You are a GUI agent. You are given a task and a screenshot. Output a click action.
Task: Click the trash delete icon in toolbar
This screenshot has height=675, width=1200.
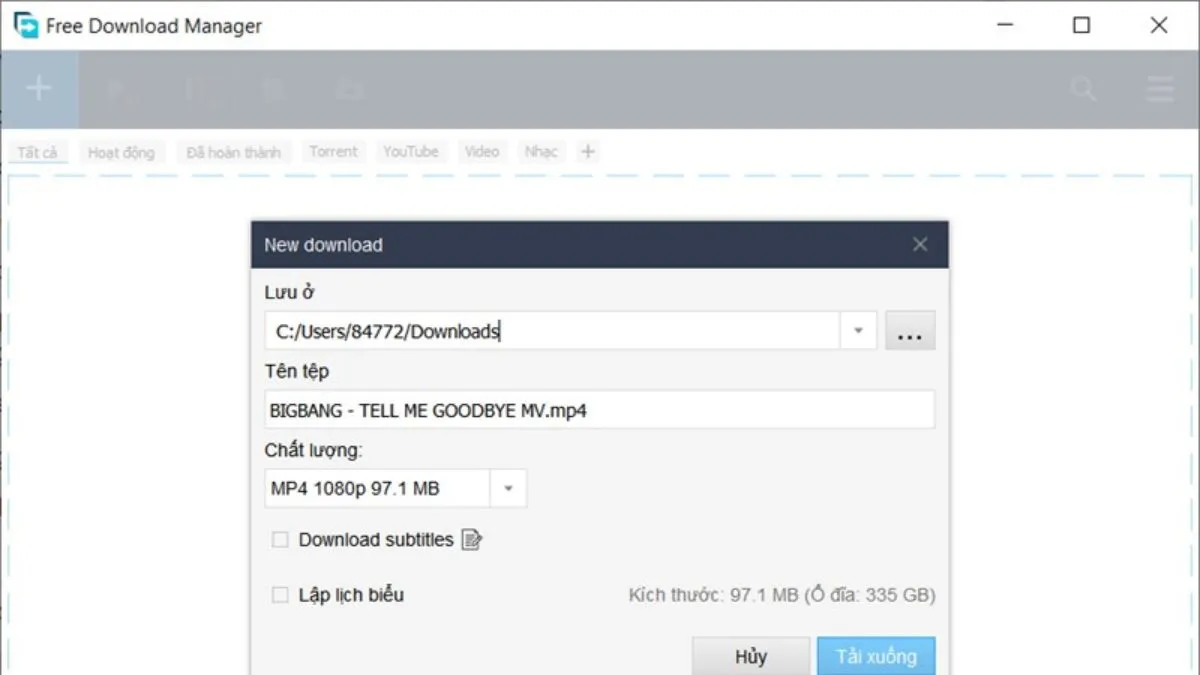tap(269, 89)
